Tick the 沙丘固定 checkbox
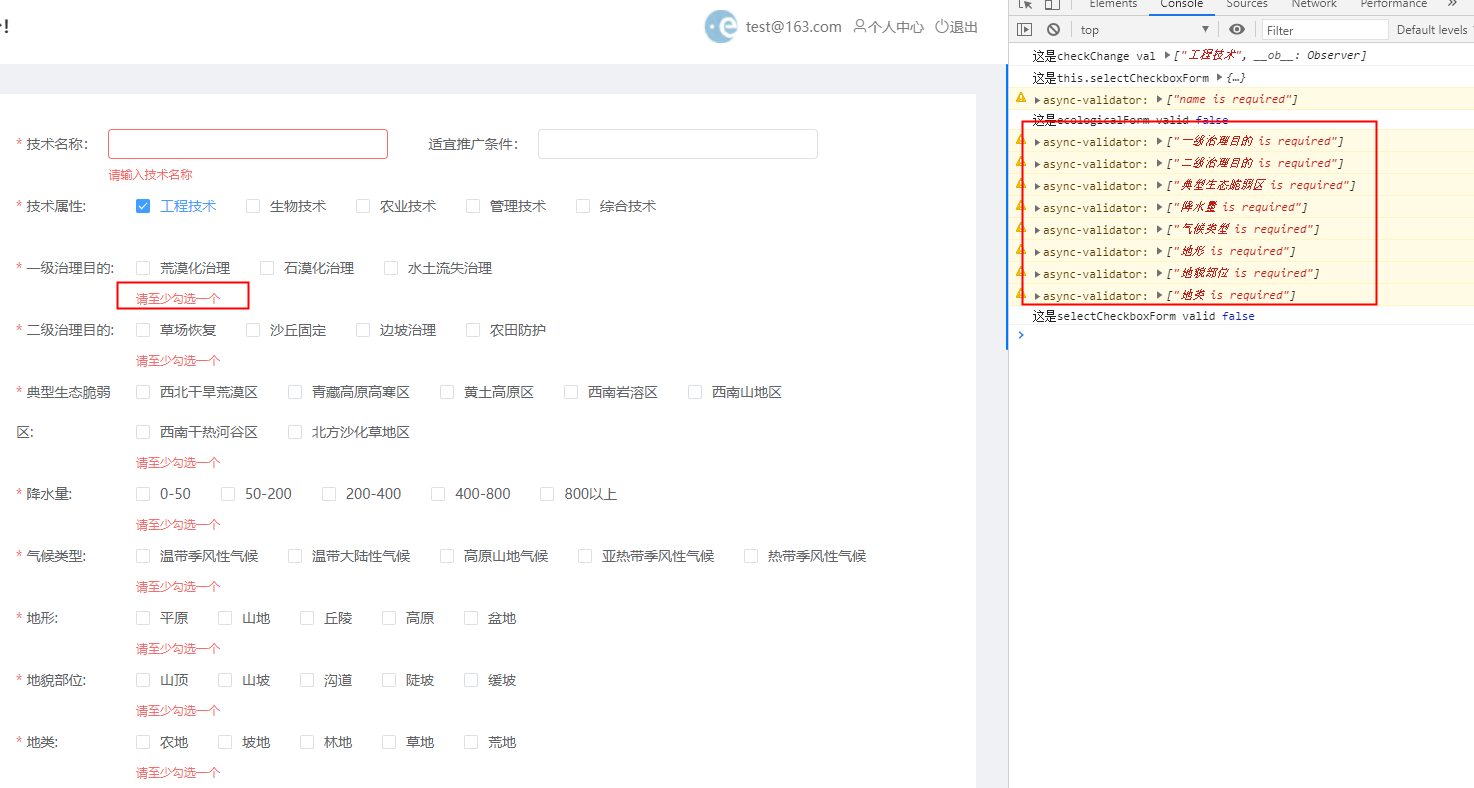Screen dimensions: 1474x788 [253, 330]
